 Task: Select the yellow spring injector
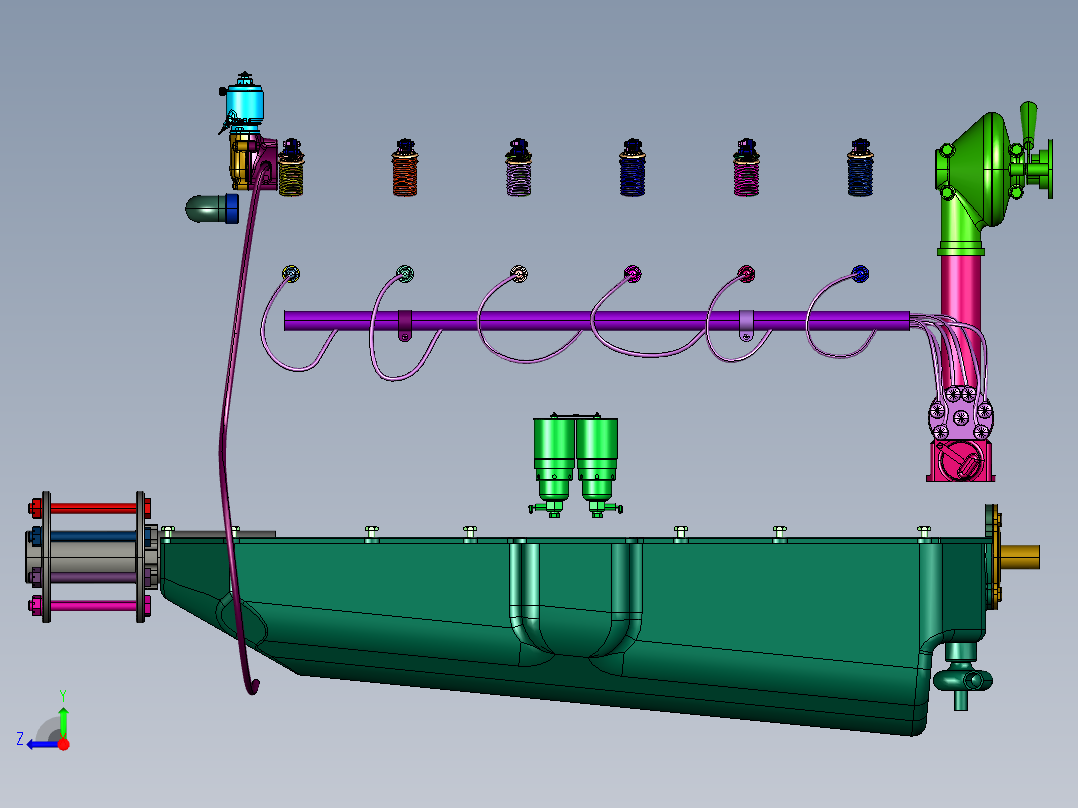pos(291,168)
